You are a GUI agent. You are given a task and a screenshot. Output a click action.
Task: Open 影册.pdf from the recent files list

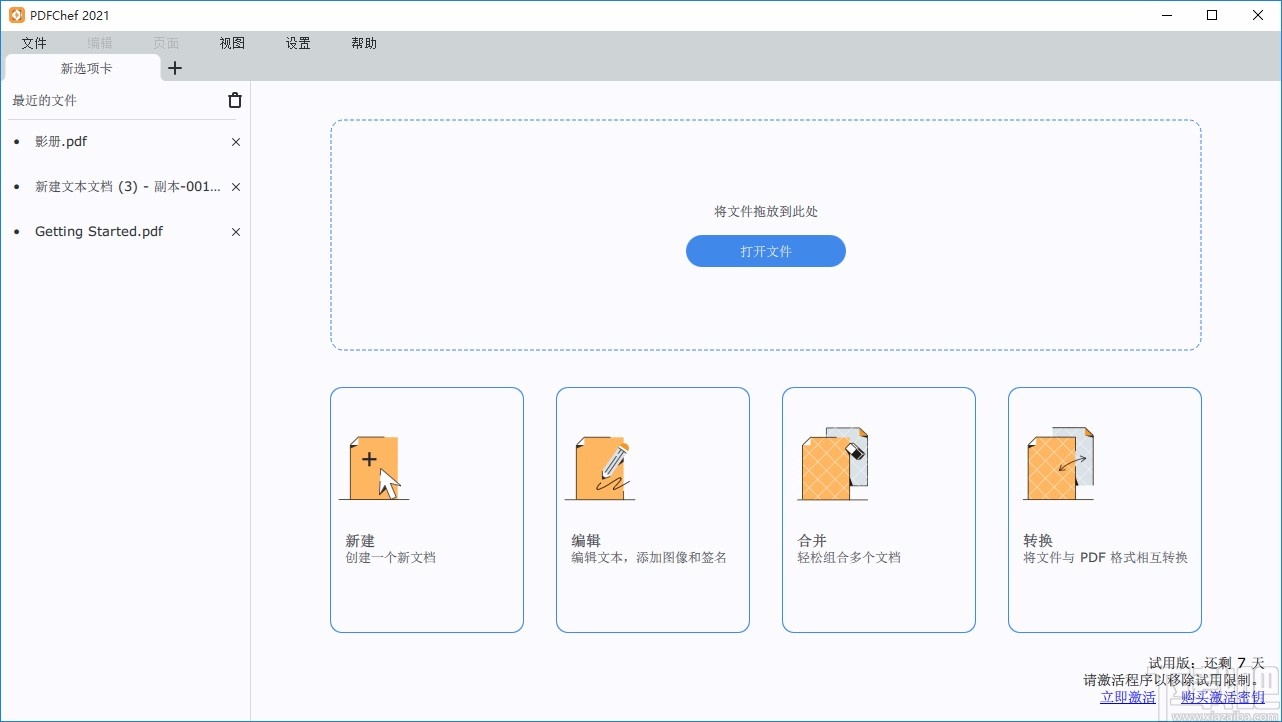pyautogui.click(x=61, y=141)
